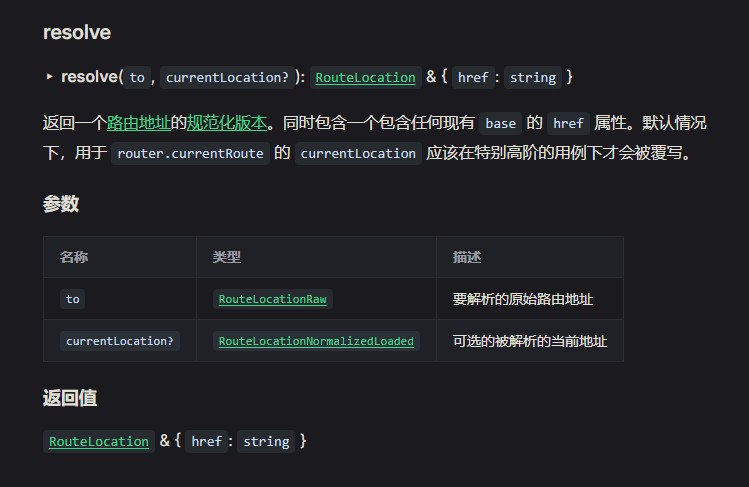The width and height of the screenshot is (749, 487).
Task: Select the "to" cell in parameters table
Action: (x=73, y=299)
